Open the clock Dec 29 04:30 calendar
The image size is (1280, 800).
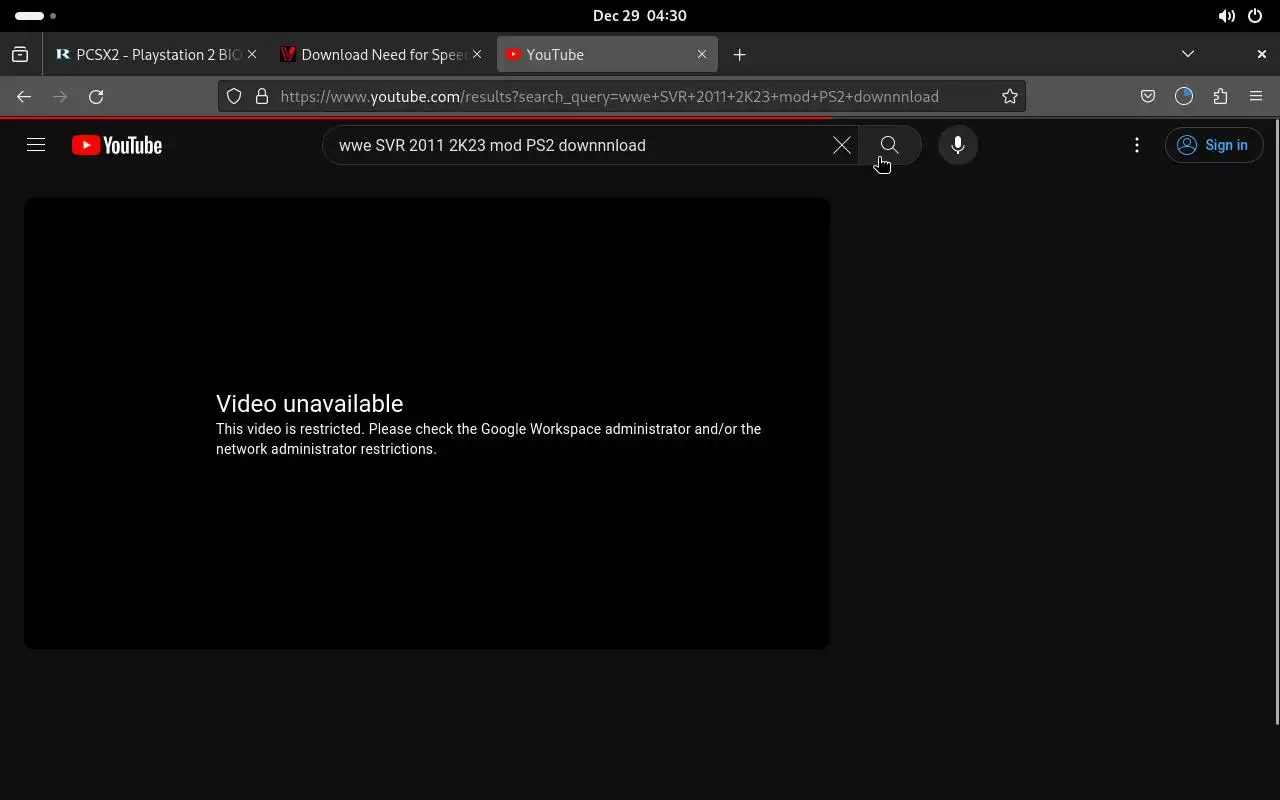tap(640, 16)
